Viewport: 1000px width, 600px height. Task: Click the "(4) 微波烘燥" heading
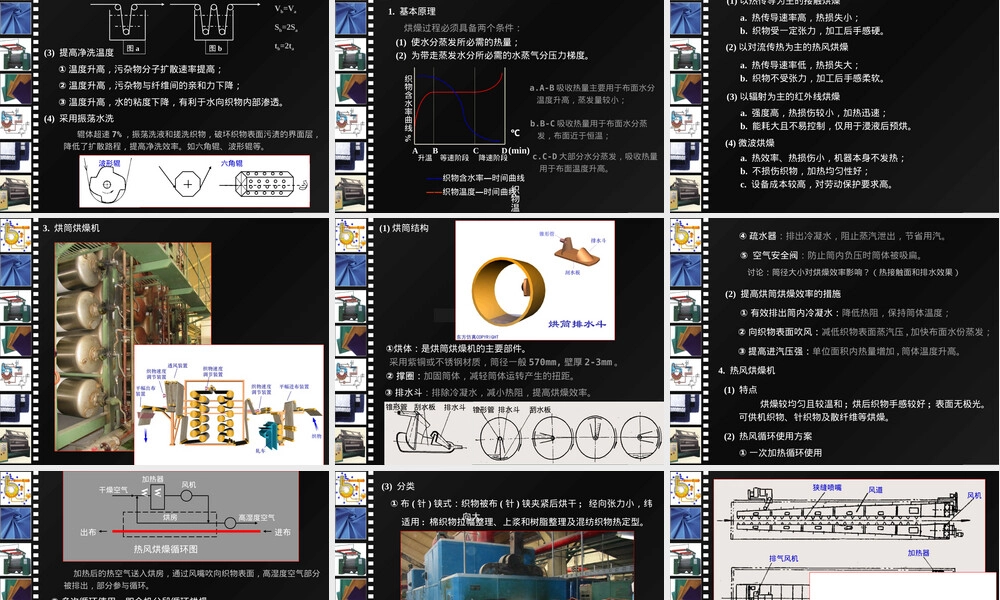tap(750, 143)
